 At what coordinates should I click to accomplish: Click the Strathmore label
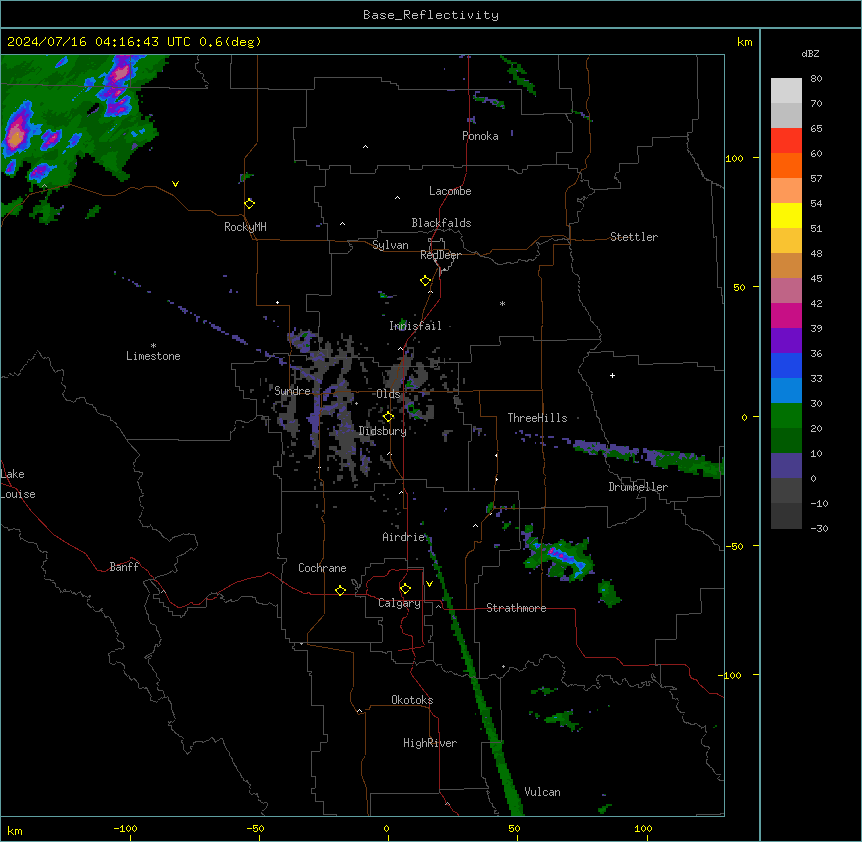pyautogui.click(x=516, y=608)
